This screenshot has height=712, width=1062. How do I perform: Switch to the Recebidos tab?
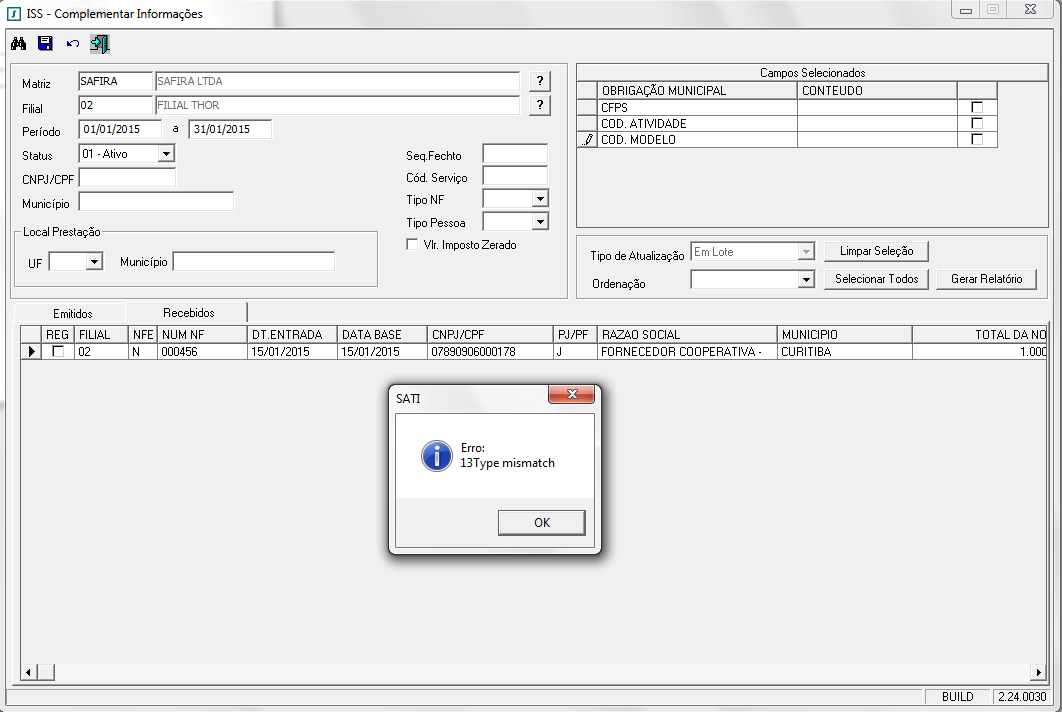pyautogui.click(x=188, y=313)
